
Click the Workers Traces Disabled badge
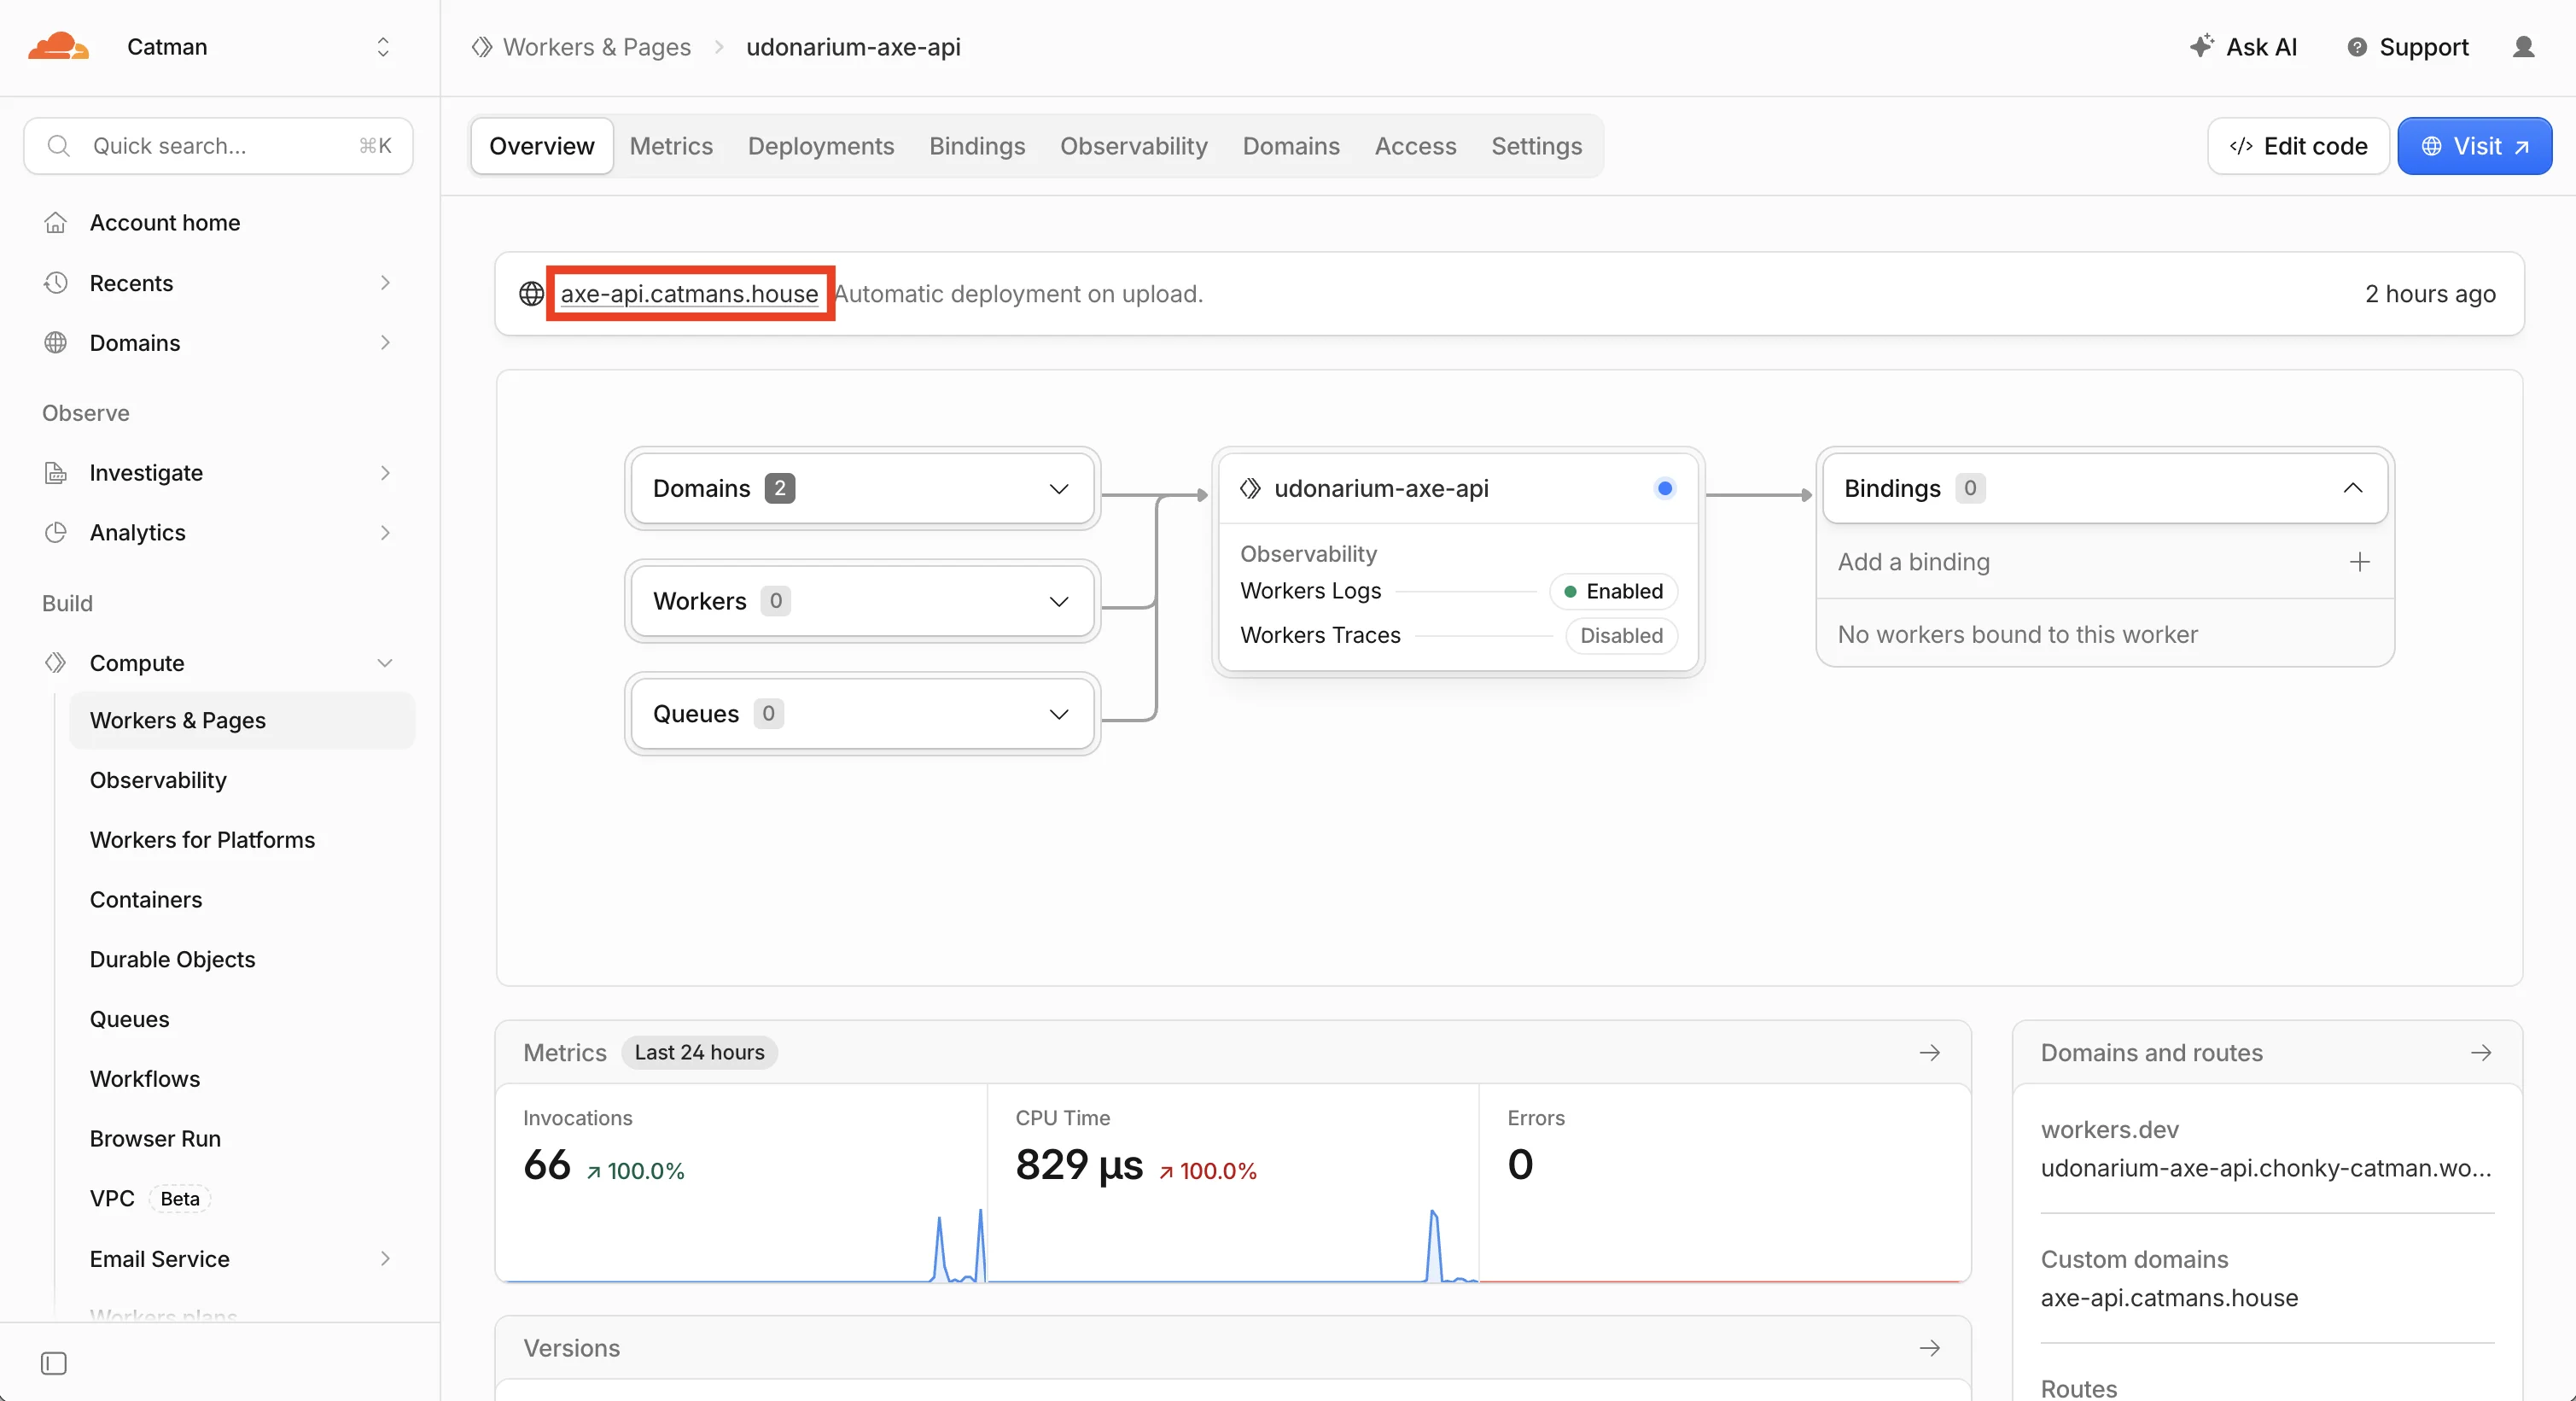[x=1621, y=636]
